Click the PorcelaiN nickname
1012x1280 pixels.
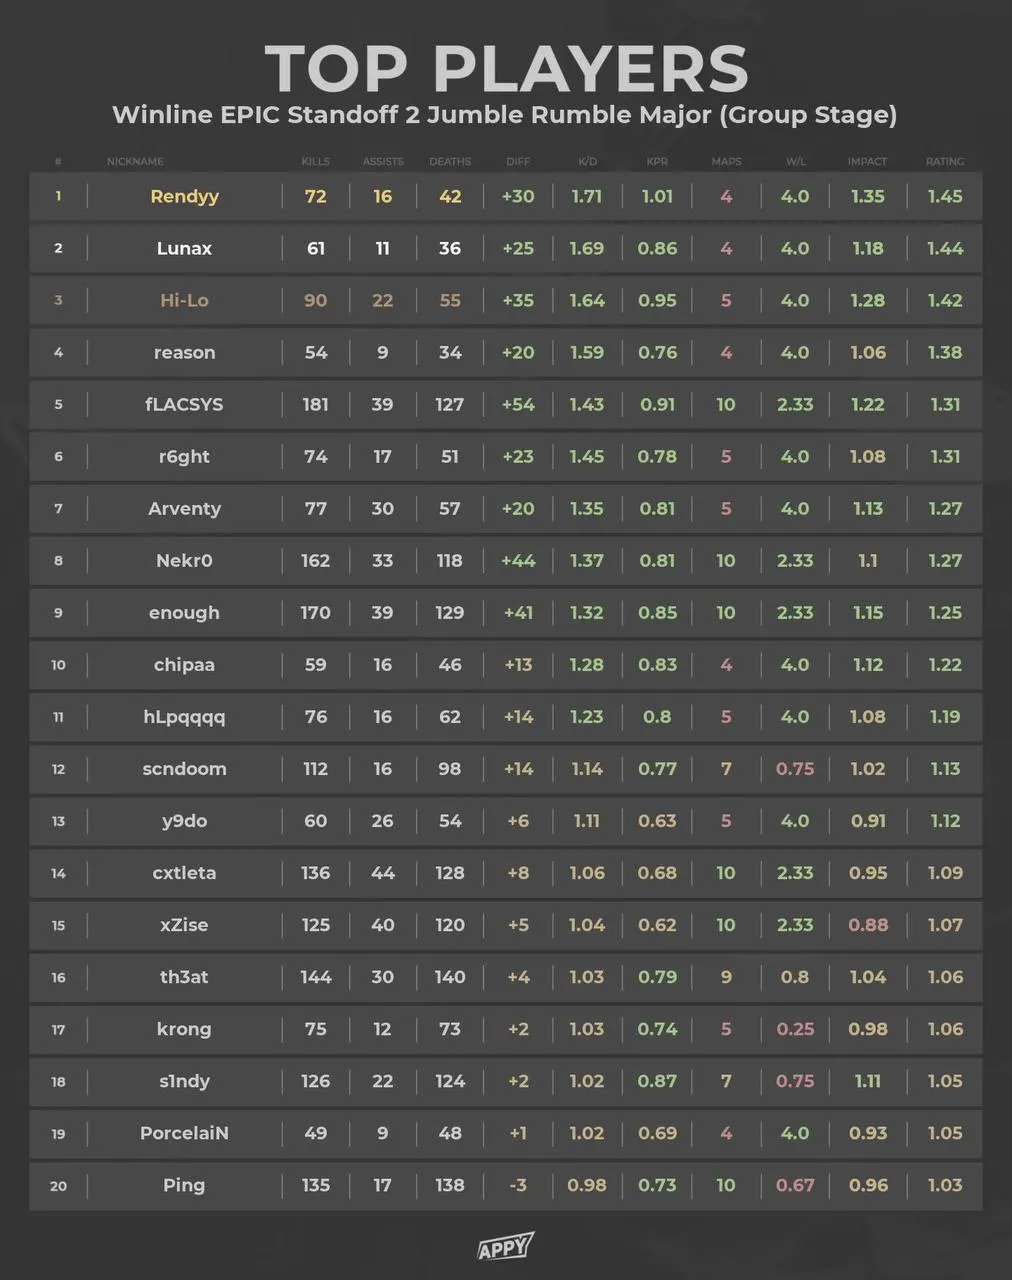click(184, 1133)
